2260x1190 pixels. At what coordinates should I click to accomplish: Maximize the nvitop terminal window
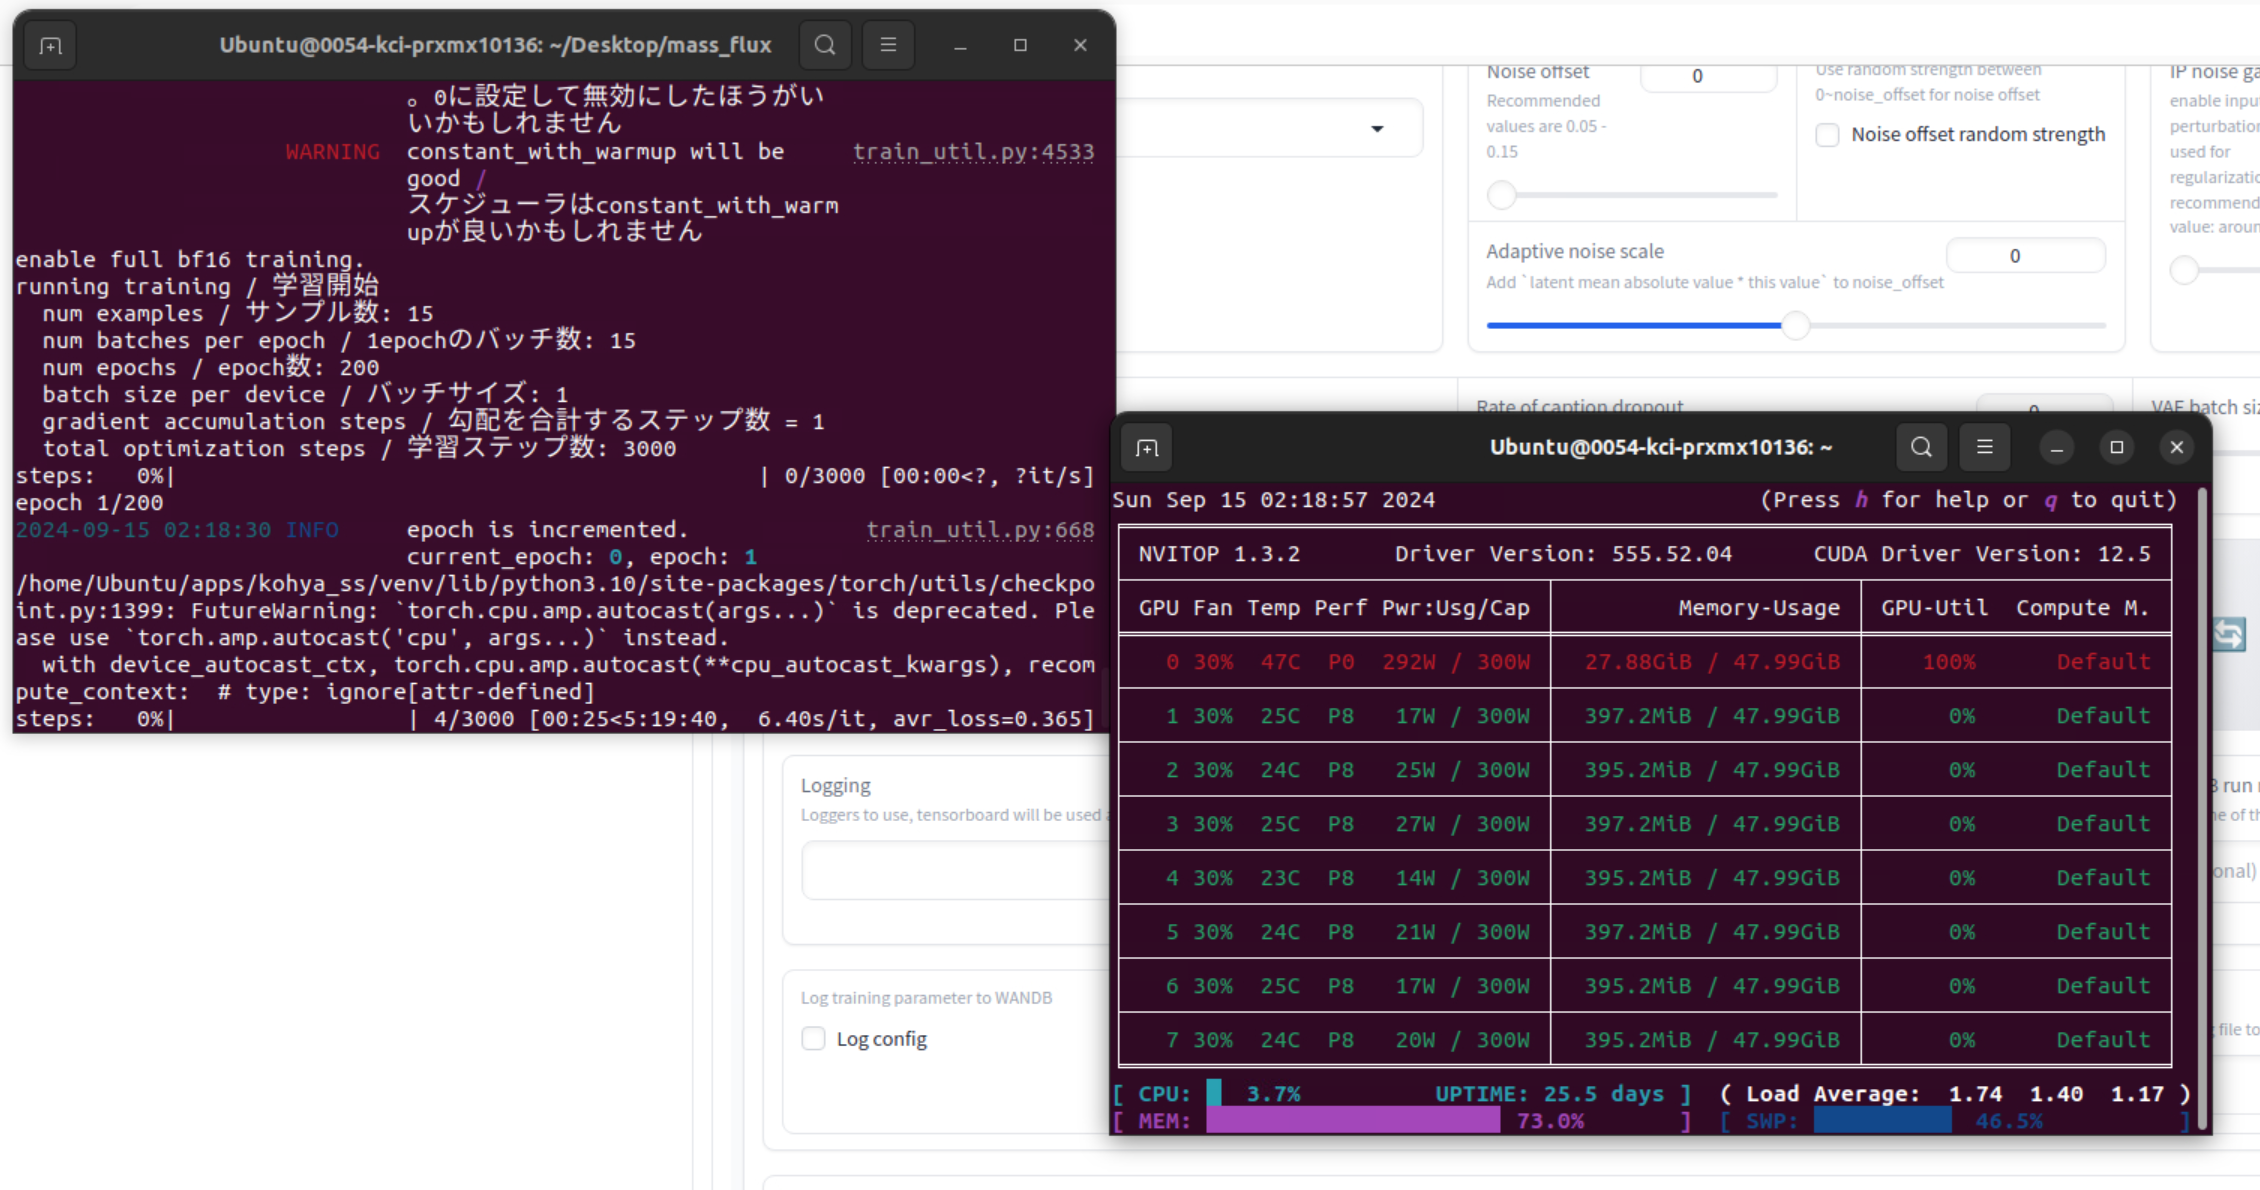pos(2117,447)
